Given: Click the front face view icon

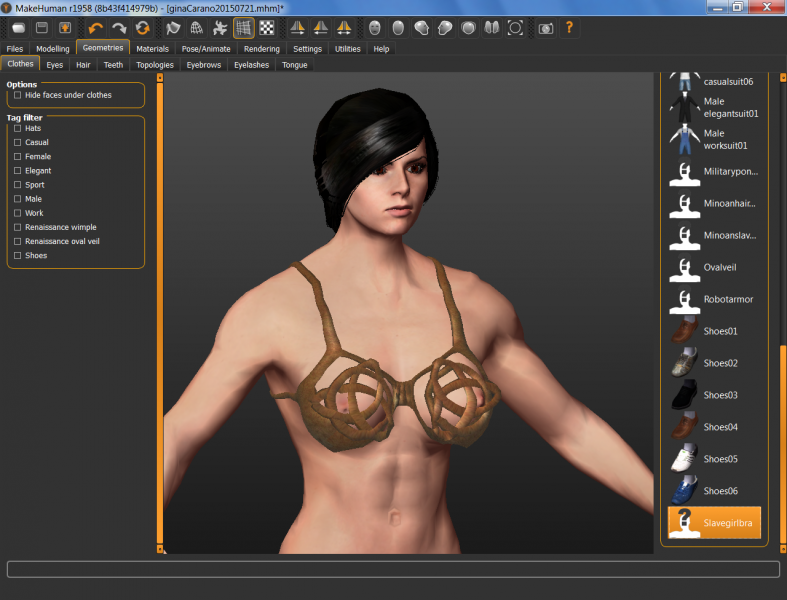Looking at the screenshot, I should pos(374,28).
